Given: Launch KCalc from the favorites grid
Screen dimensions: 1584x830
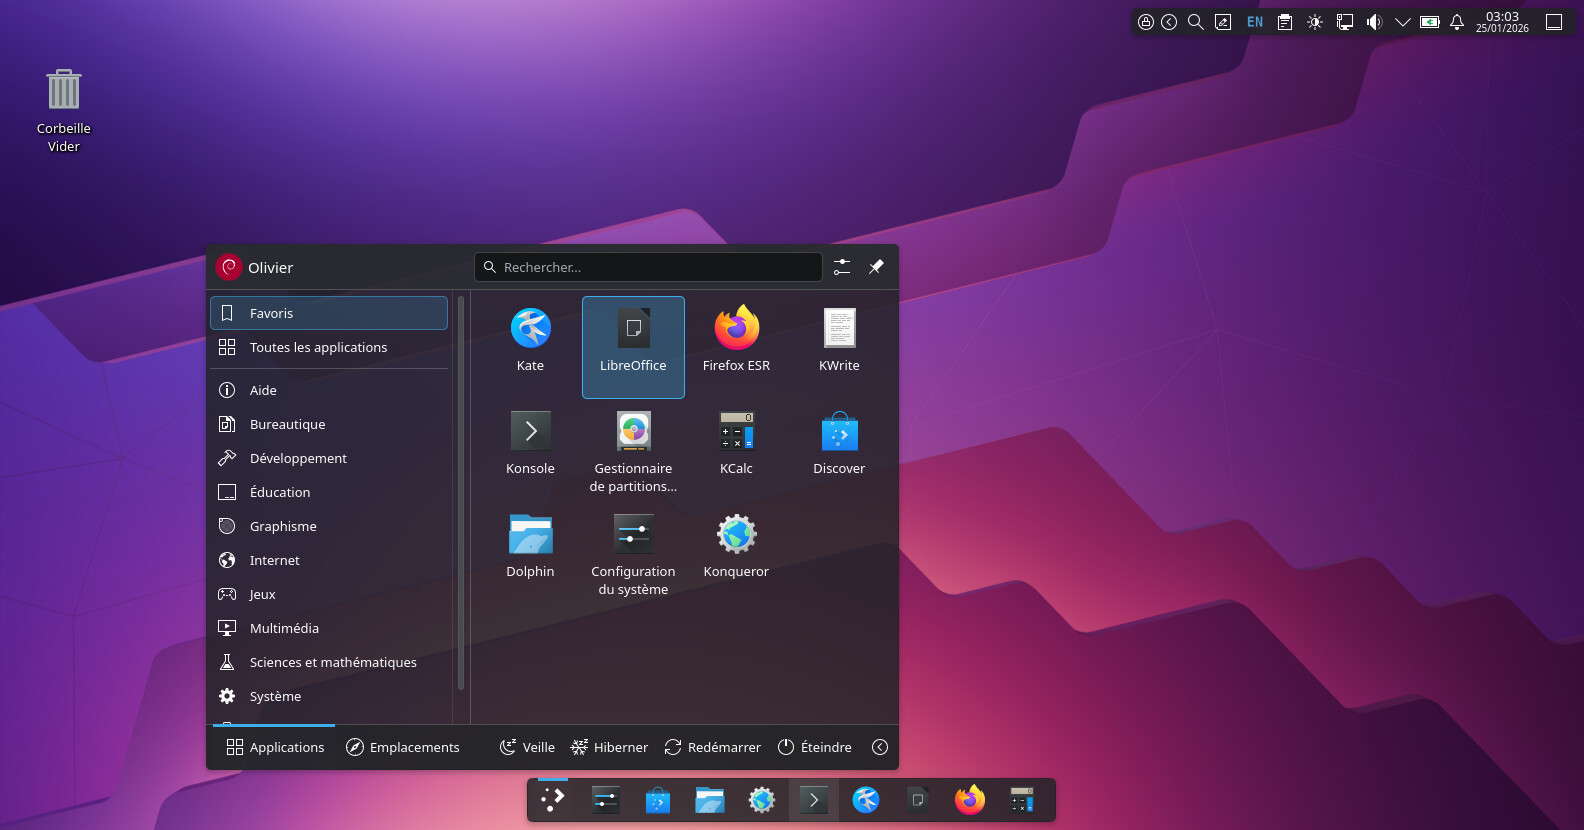Looking at the screenshot, I should [x=736, y=449].
